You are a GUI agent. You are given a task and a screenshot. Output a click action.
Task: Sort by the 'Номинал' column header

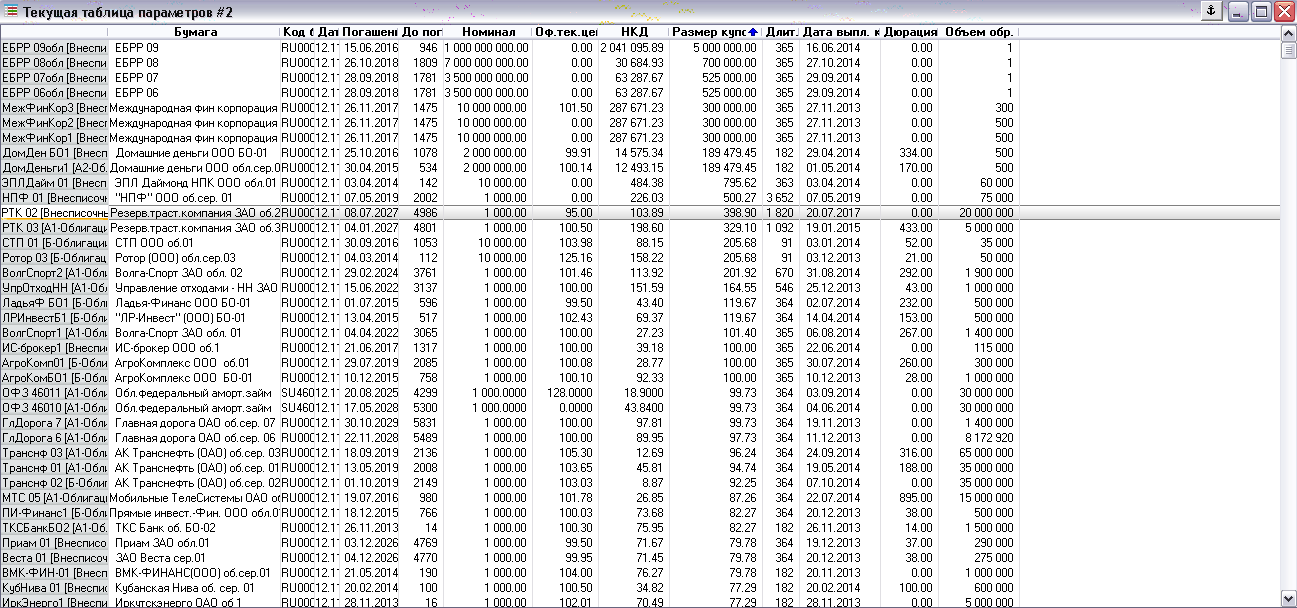click(x=488, y=33)
